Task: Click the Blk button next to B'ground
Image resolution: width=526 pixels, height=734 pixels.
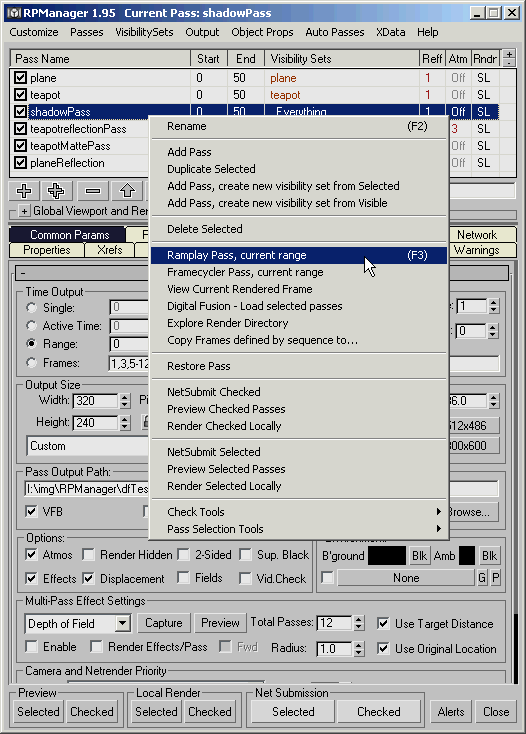Action: [x=419, y=556]
